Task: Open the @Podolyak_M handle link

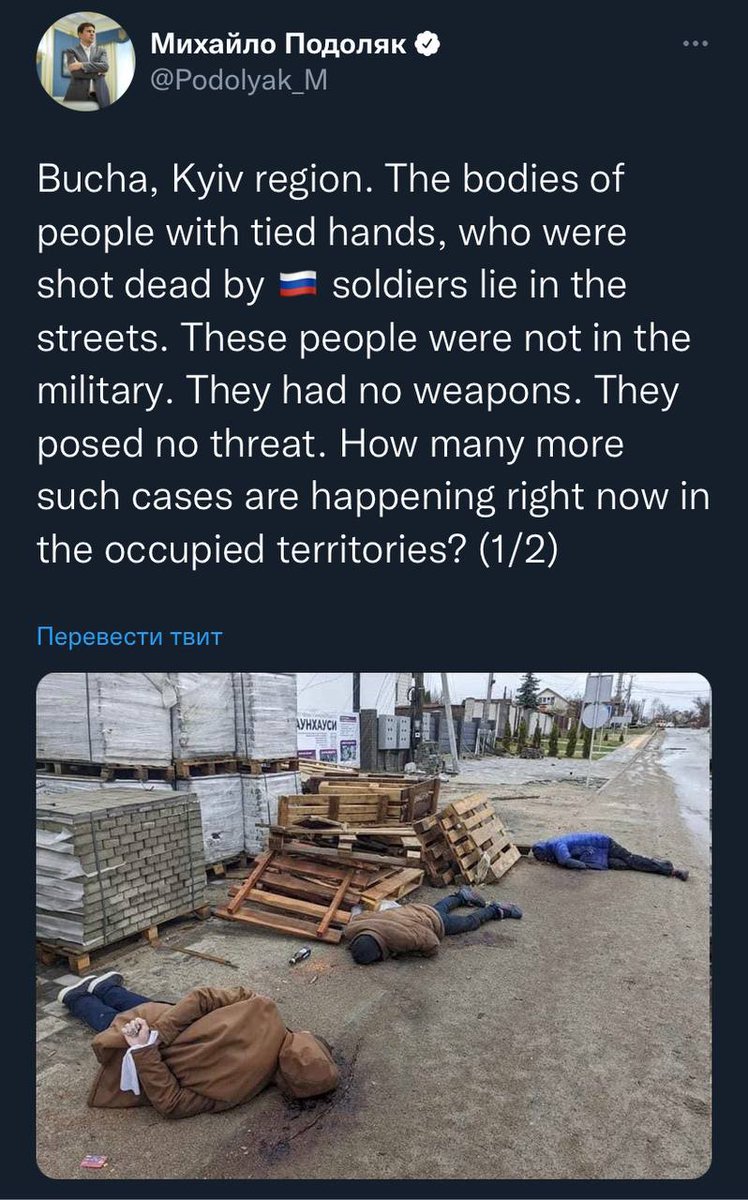Action: (238, 82)
